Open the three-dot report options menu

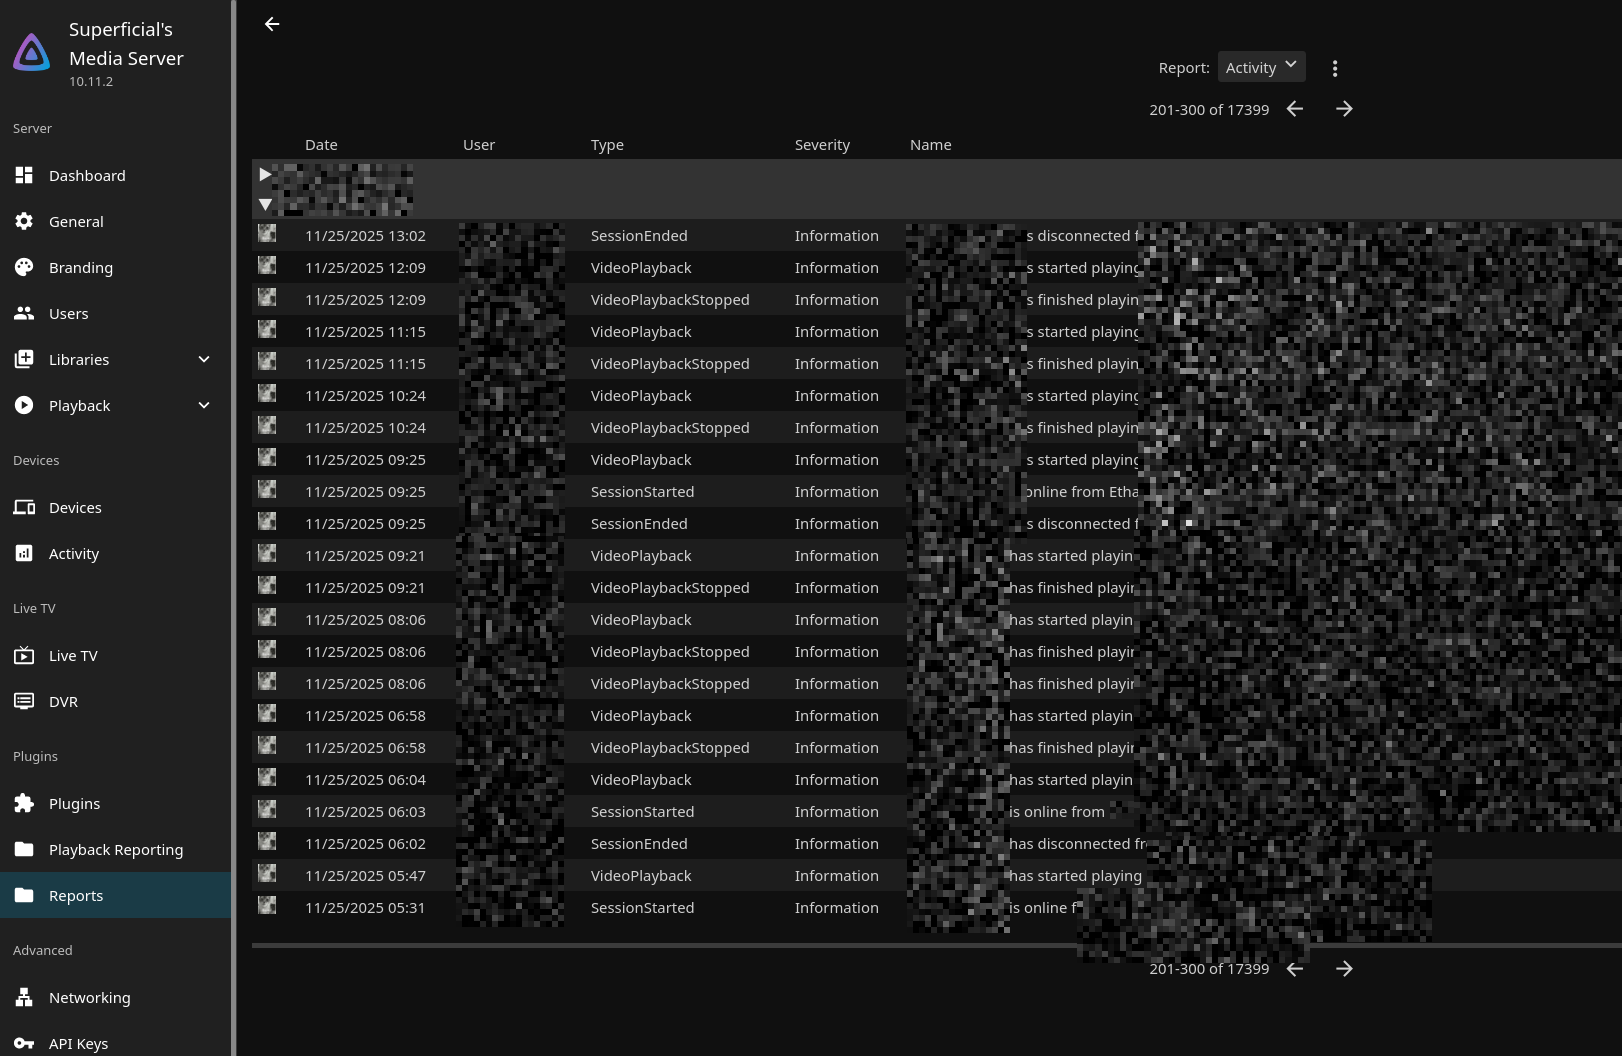click(x=1334, y=68)
